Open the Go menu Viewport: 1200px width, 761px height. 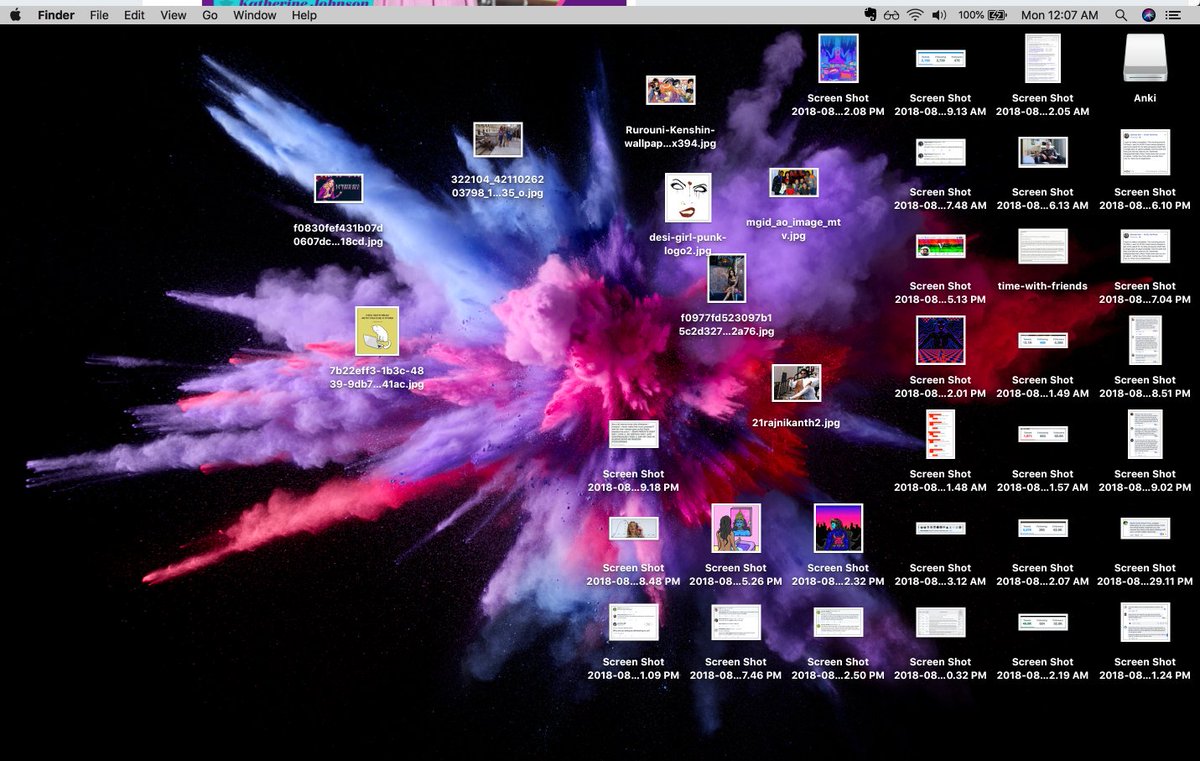tap(210, 16)
